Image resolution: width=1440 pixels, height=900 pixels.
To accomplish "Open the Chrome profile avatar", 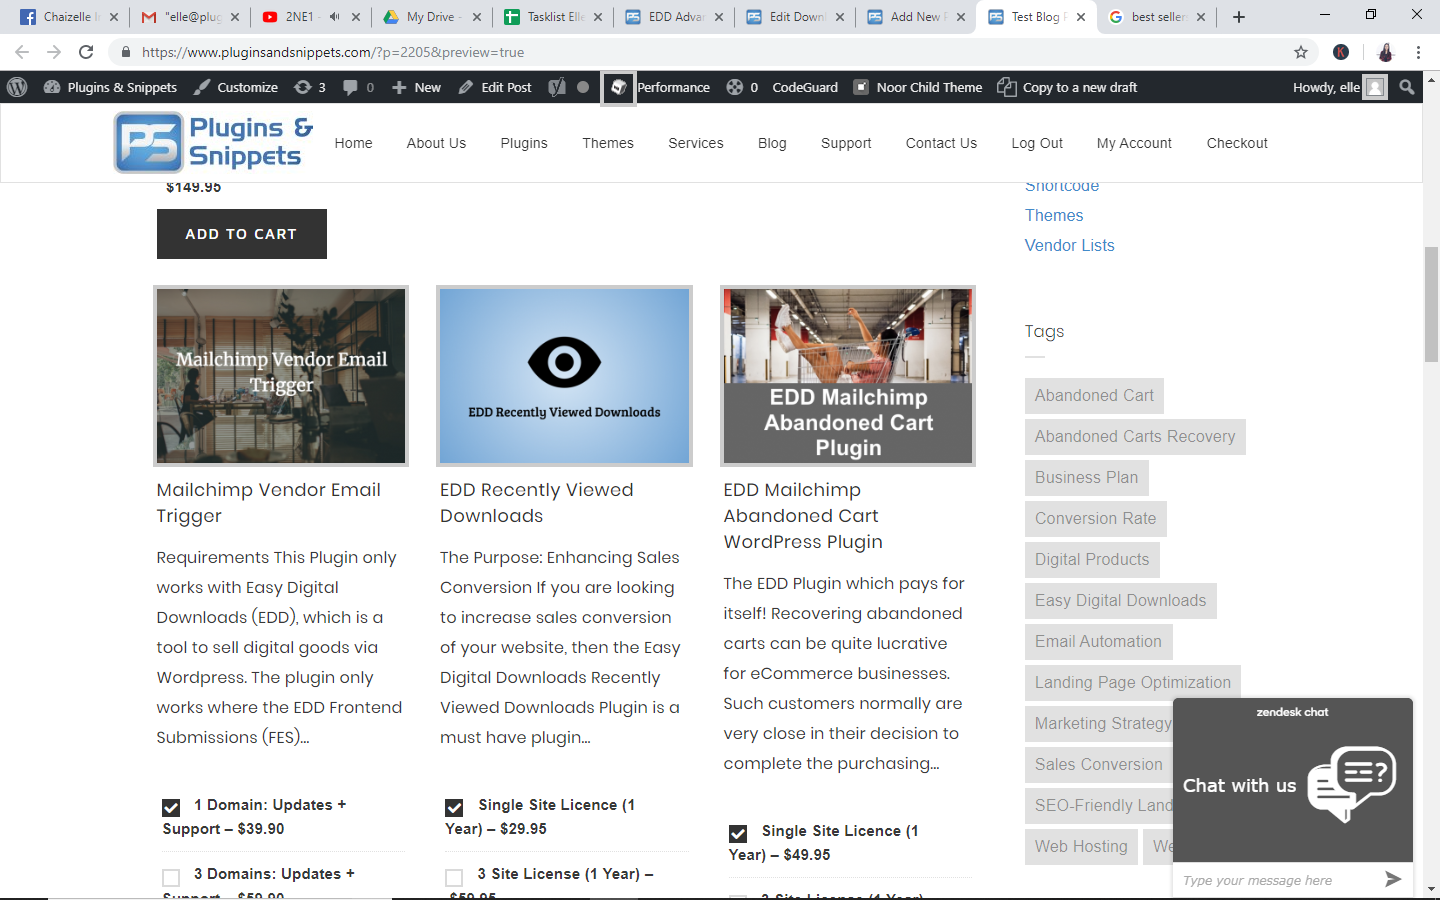I will [1385, 52].
